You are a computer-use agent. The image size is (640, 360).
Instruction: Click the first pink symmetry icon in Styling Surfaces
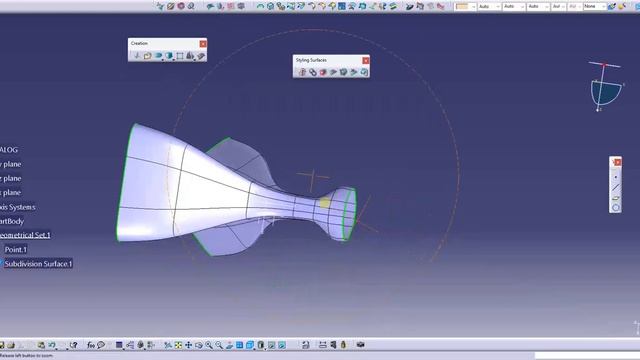coord(302,72)
